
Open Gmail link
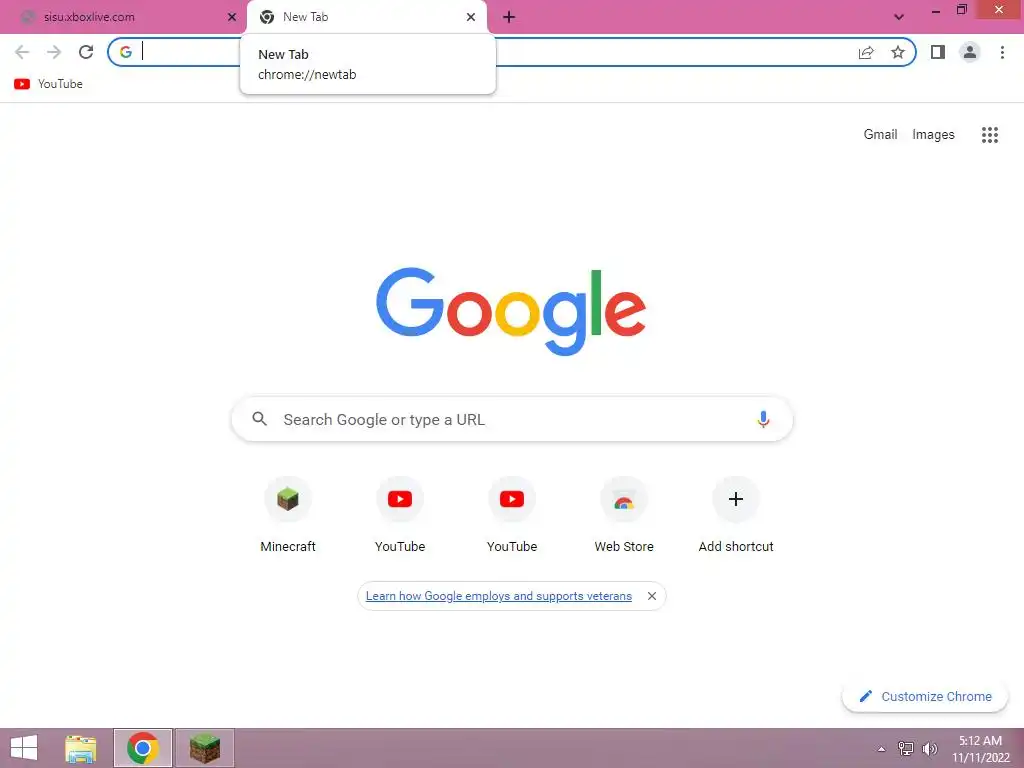pyautogui.click(x=880, y=135)
